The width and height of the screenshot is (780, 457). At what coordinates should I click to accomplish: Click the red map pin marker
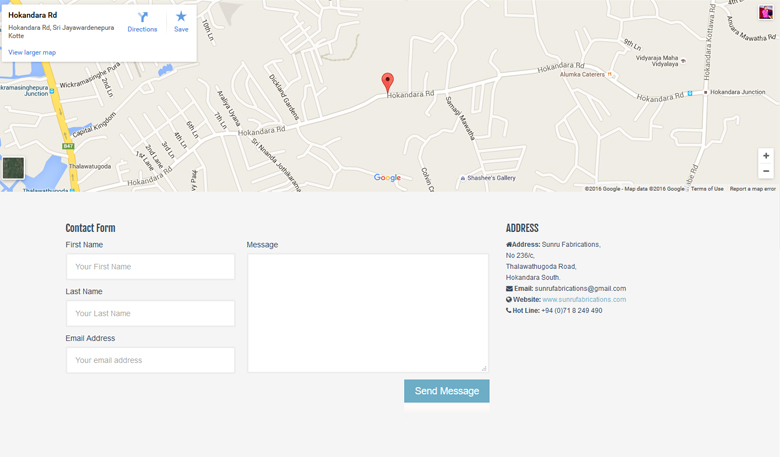tap(388, 83)
